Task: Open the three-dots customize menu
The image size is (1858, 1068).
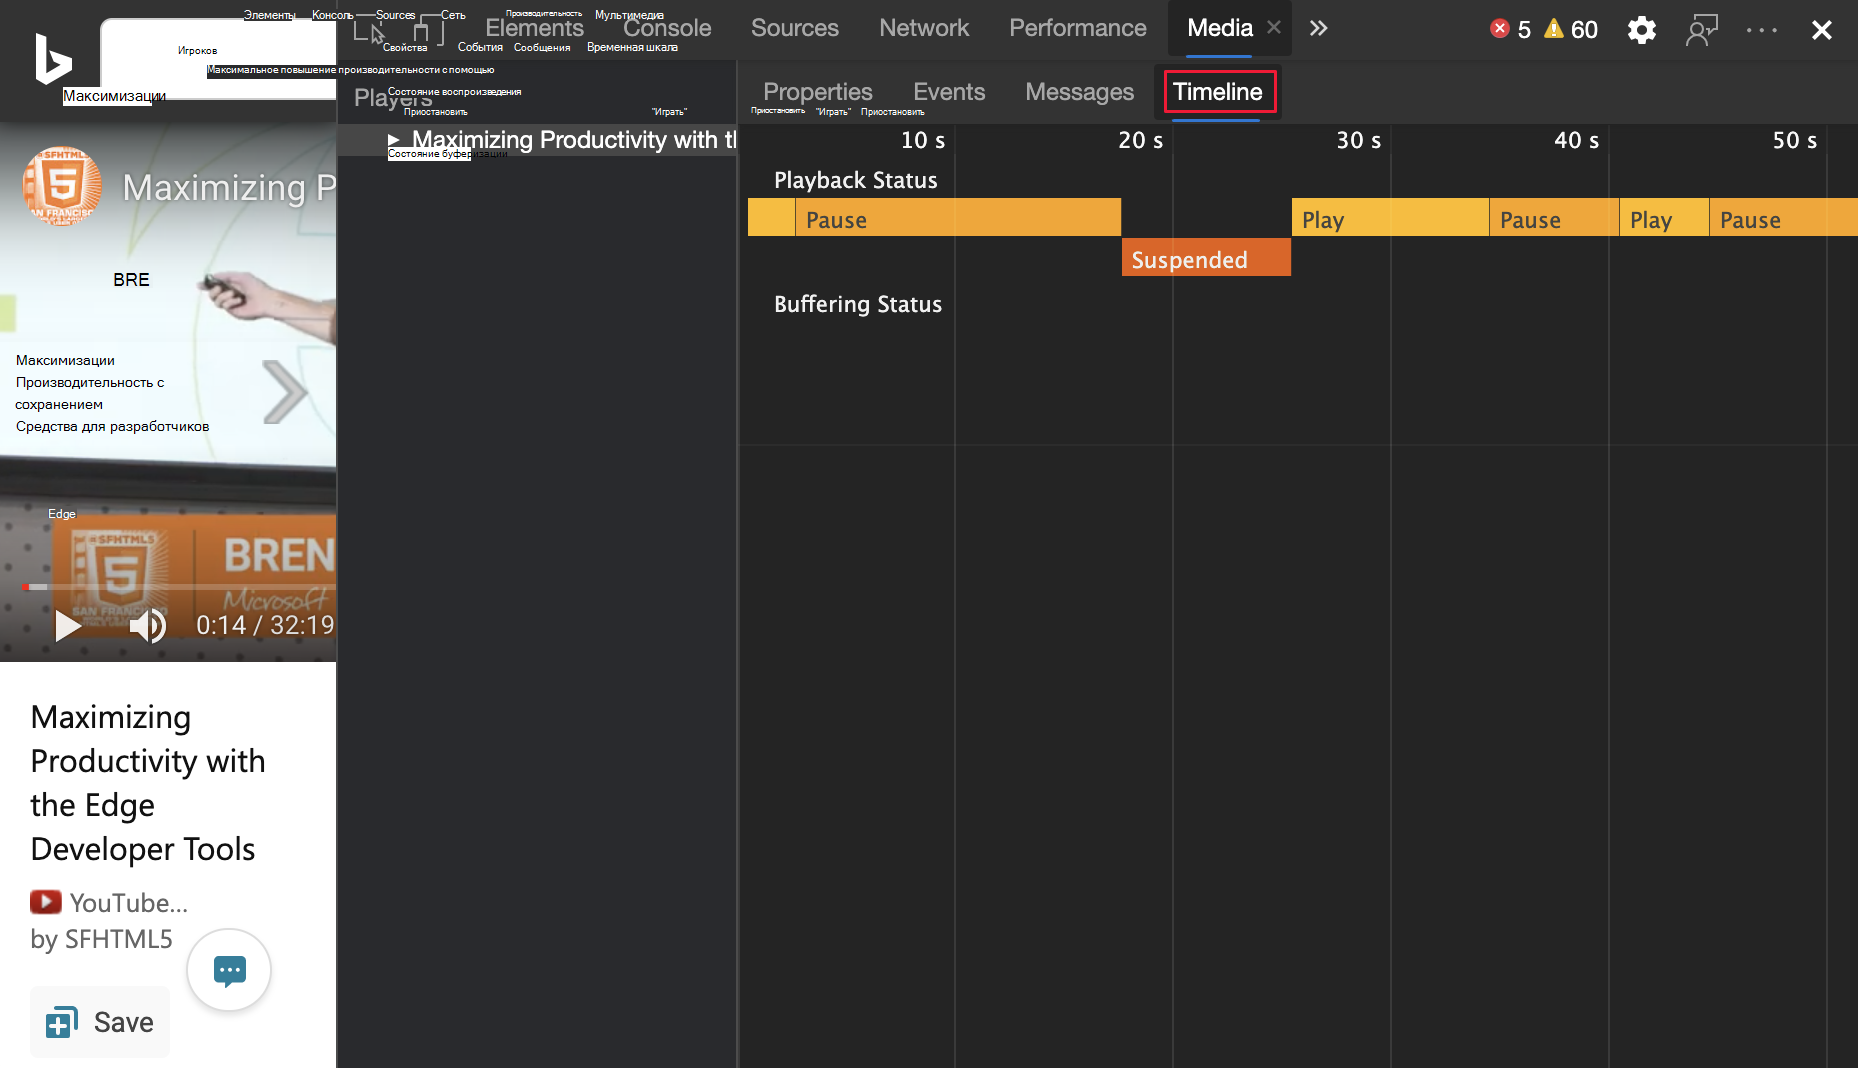Action: click(1762, 30)
